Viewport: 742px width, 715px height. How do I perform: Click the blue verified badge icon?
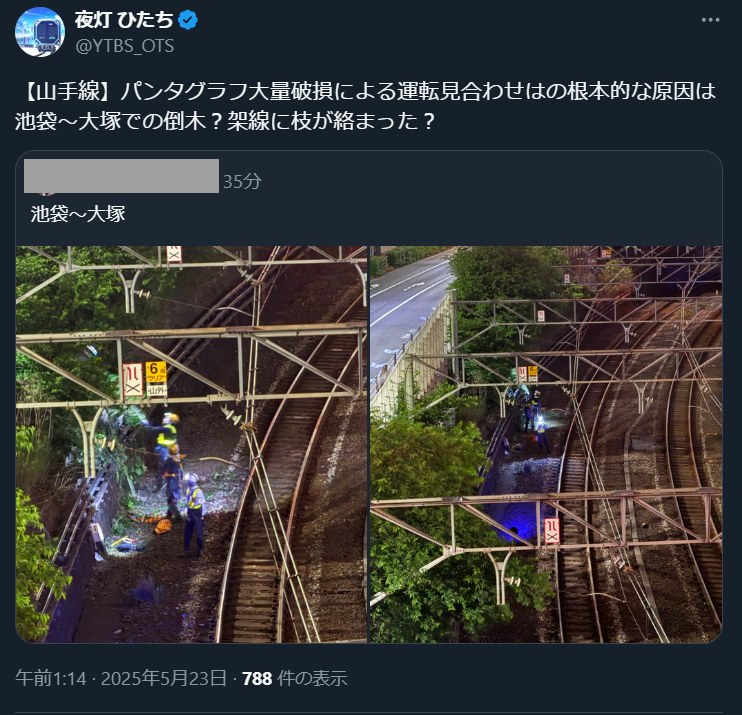coord(188,20)
